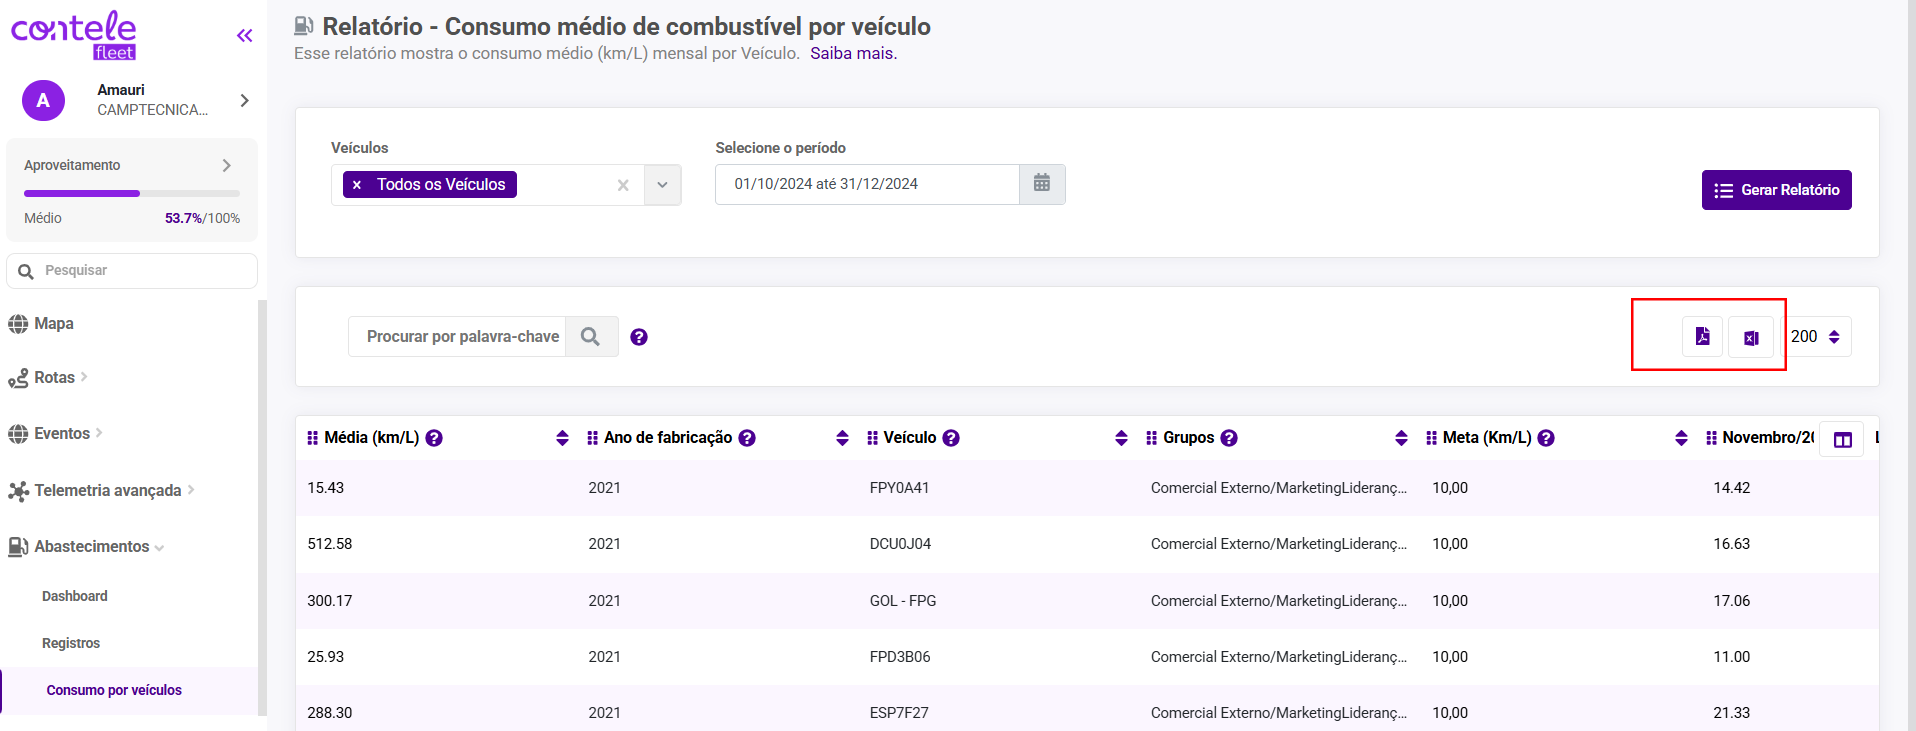Open help icon beside keyword search
This screenshot has height=731, width=1916.
click(x=639, y=337)
